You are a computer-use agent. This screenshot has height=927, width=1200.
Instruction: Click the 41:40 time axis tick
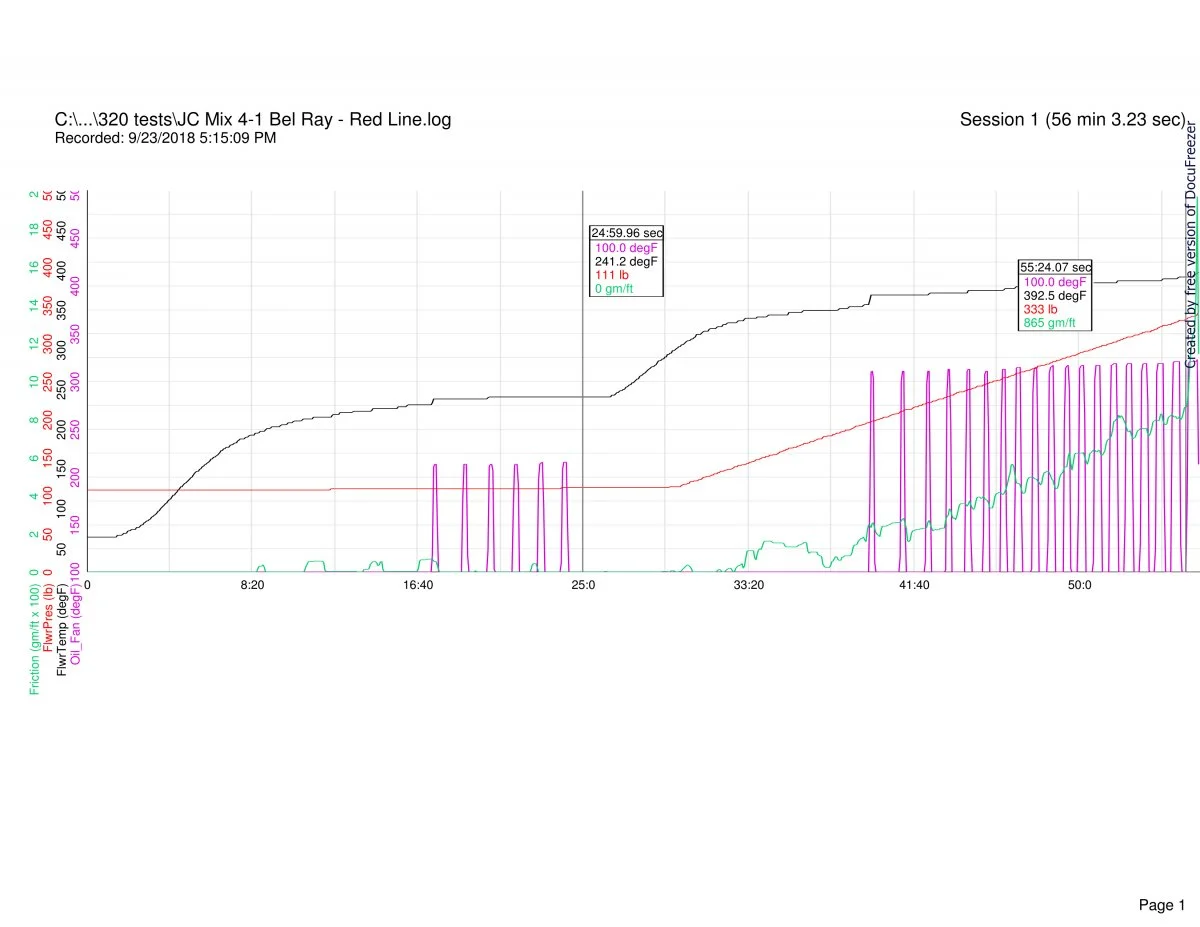point(914,584)
